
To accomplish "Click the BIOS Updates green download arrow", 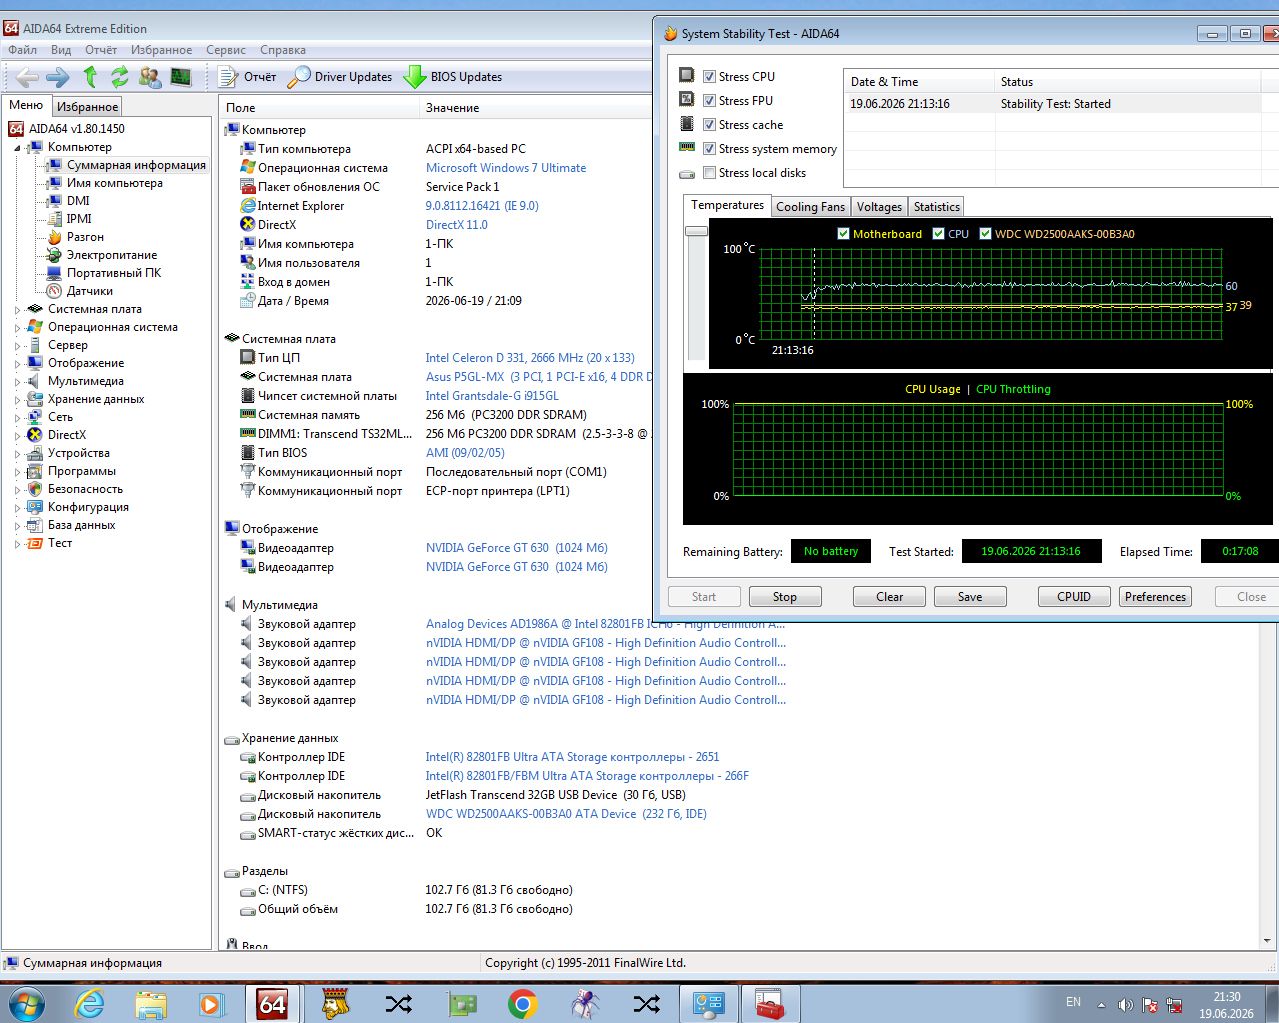I will pyautogui.click(x=414, y=77).
